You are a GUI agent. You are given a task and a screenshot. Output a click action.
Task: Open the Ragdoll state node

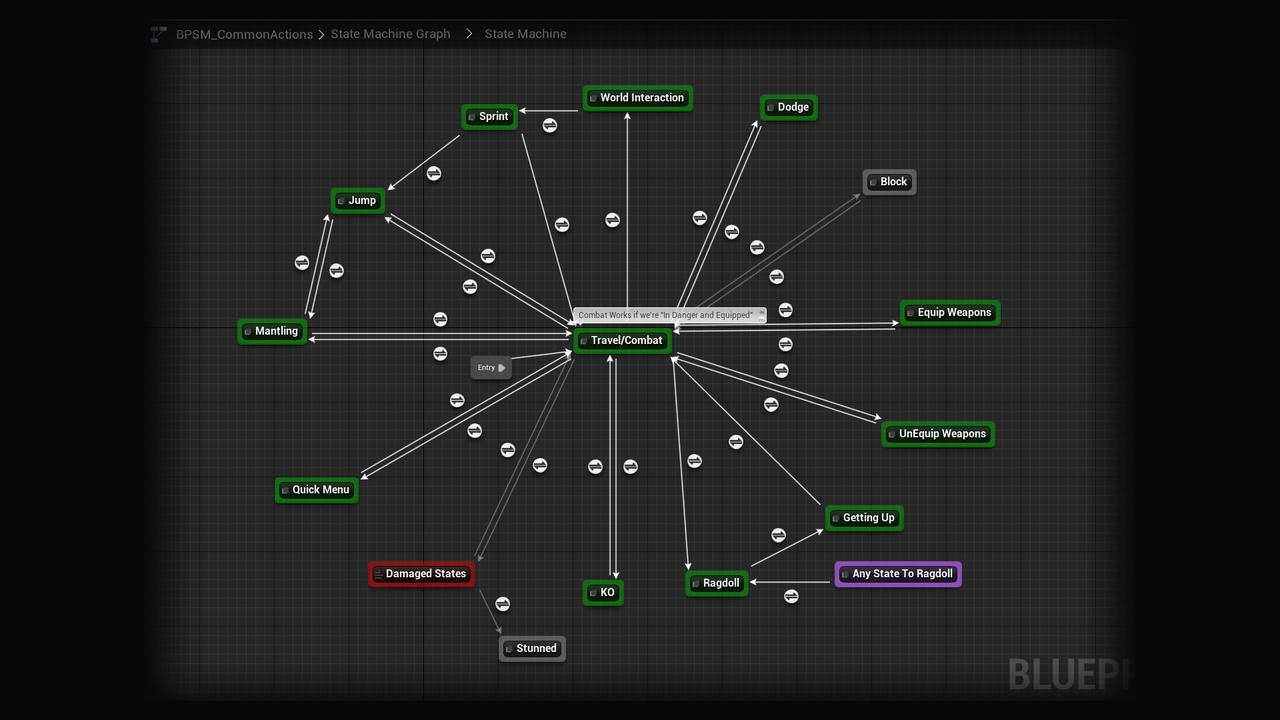[x=716, y=583]
